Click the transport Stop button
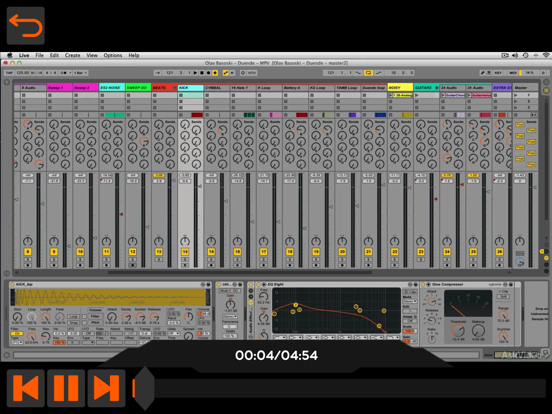 tap(202, 73)
